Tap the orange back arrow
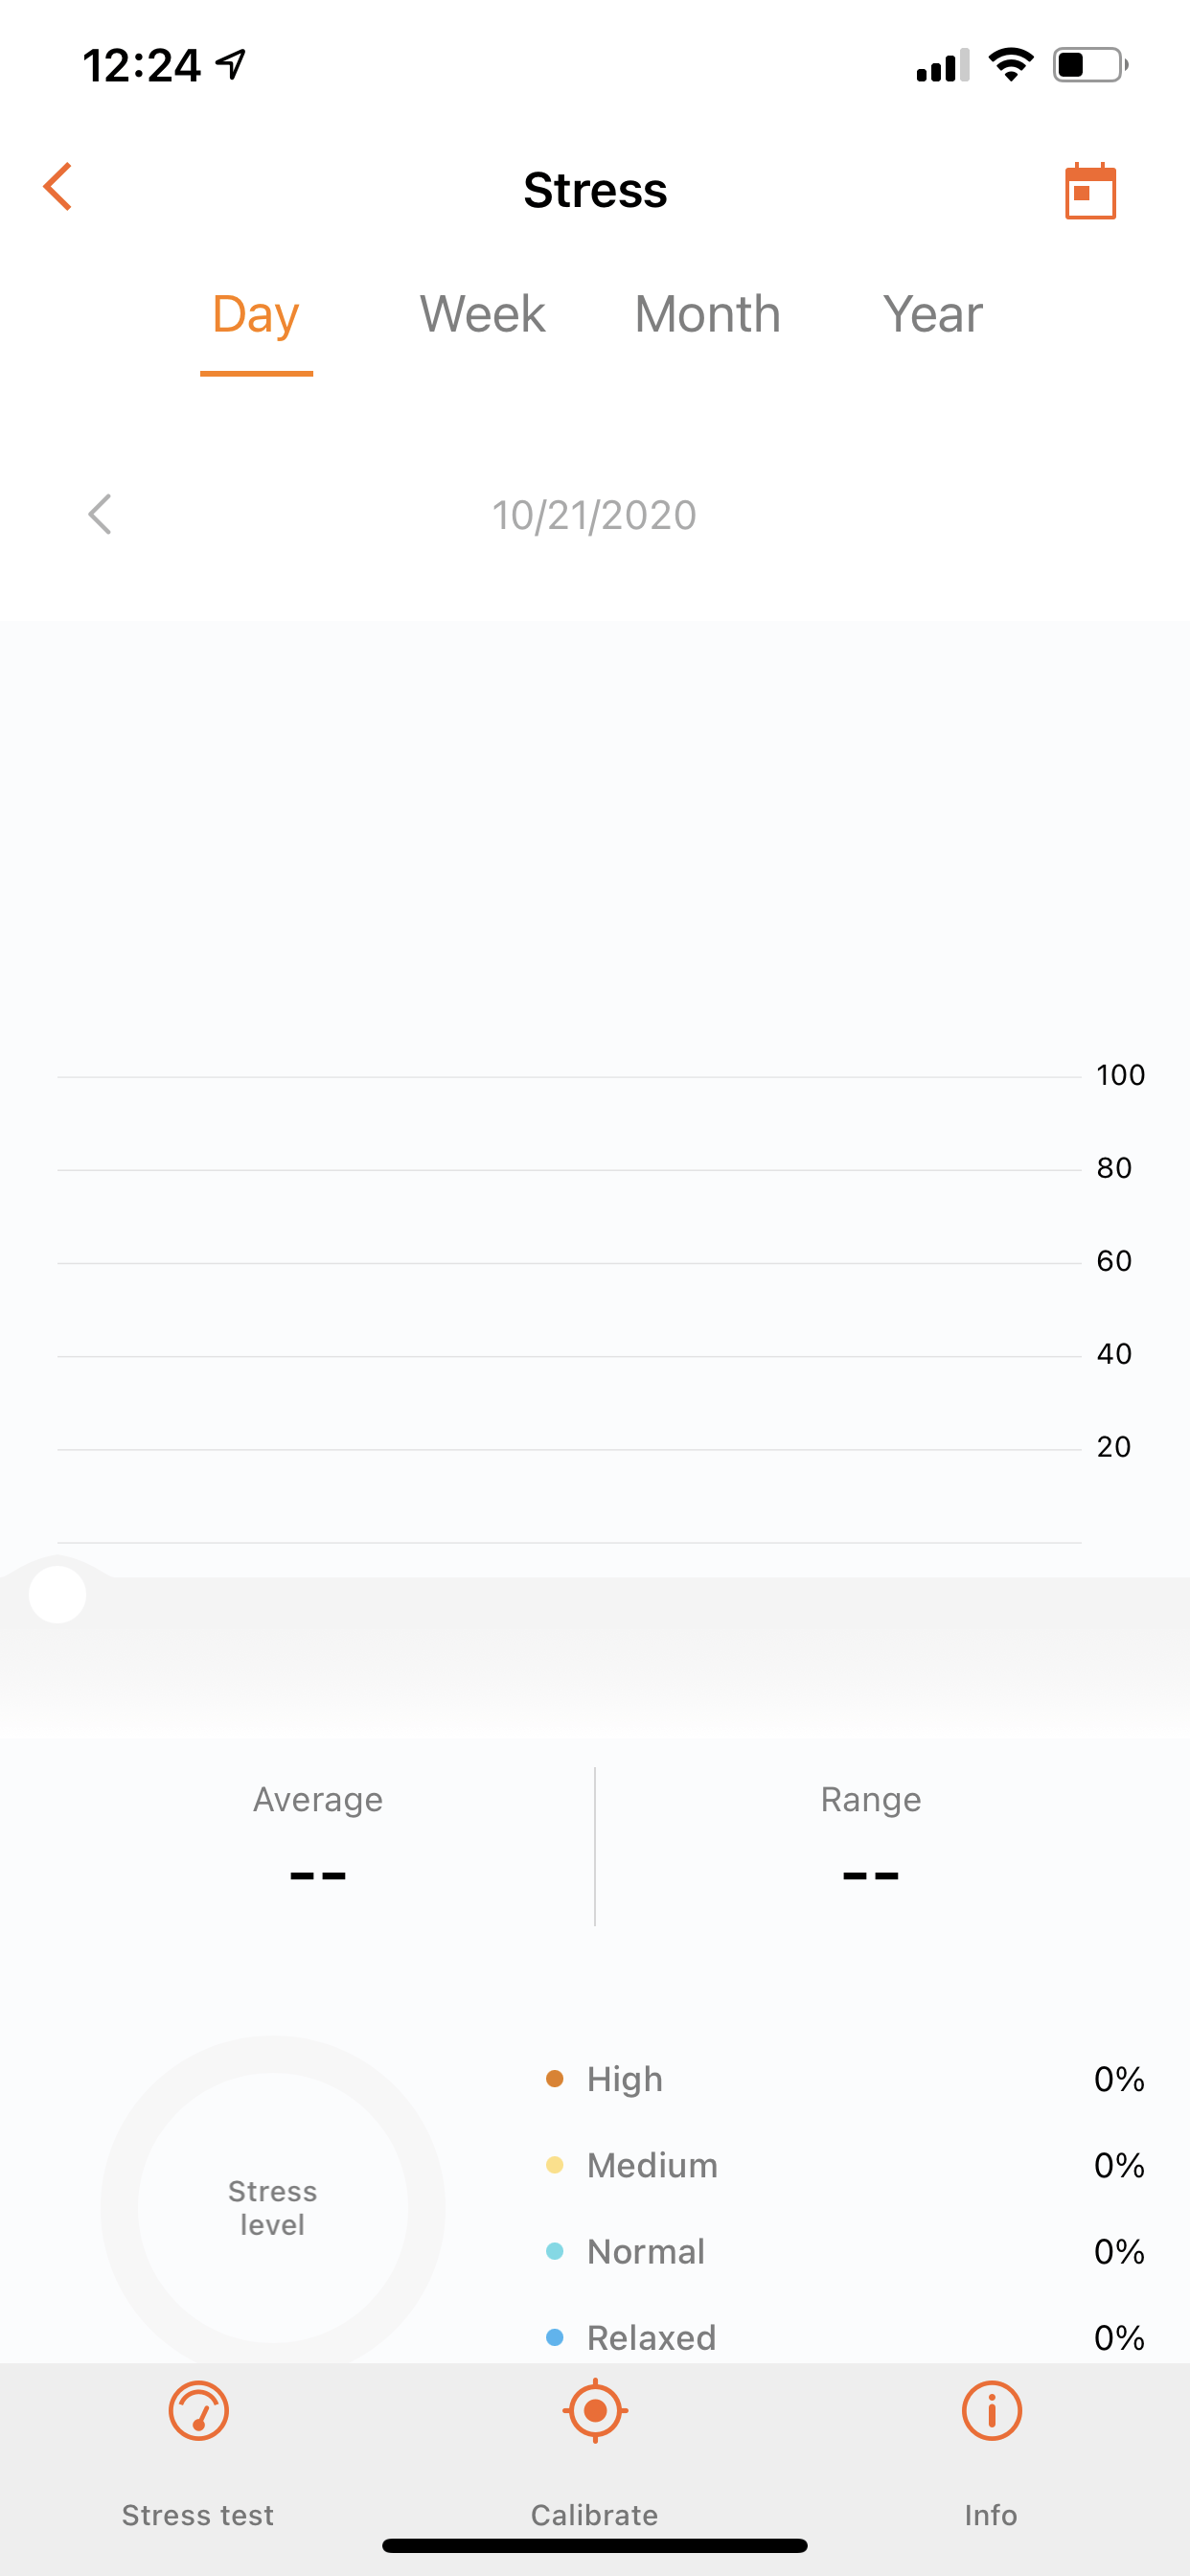 (58, 187)
